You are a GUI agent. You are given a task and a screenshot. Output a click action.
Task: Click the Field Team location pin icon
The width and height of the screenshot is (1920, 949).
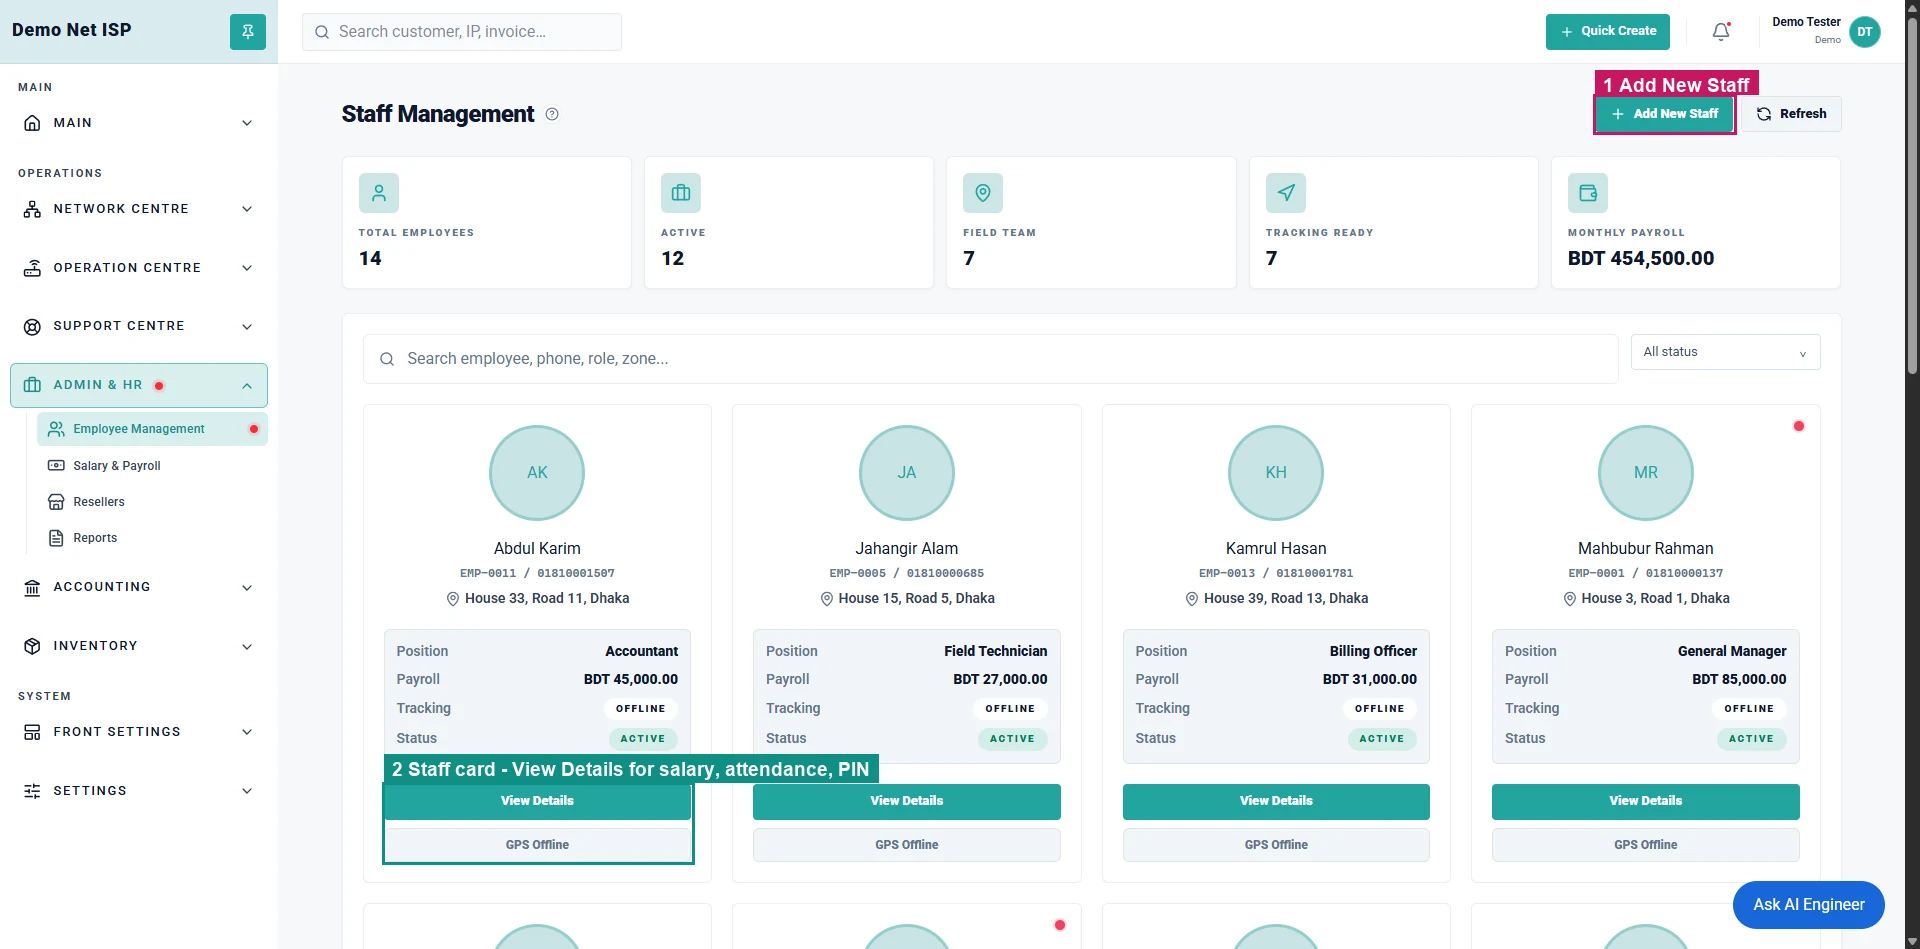coord(983,193)
